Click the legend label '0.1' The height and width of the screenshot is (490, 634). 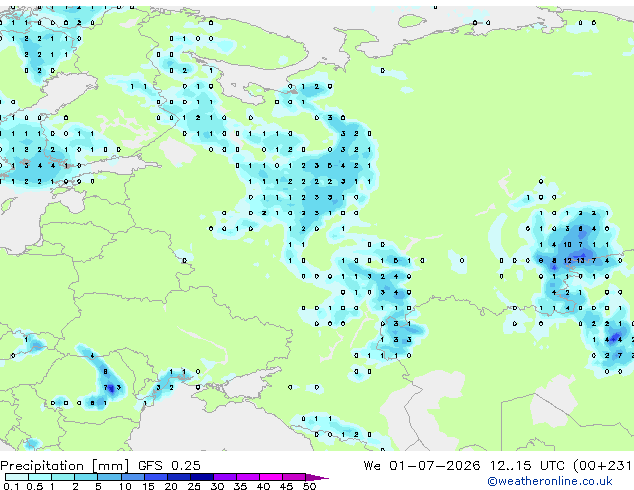pyautogui.click(x=11, y=486)
